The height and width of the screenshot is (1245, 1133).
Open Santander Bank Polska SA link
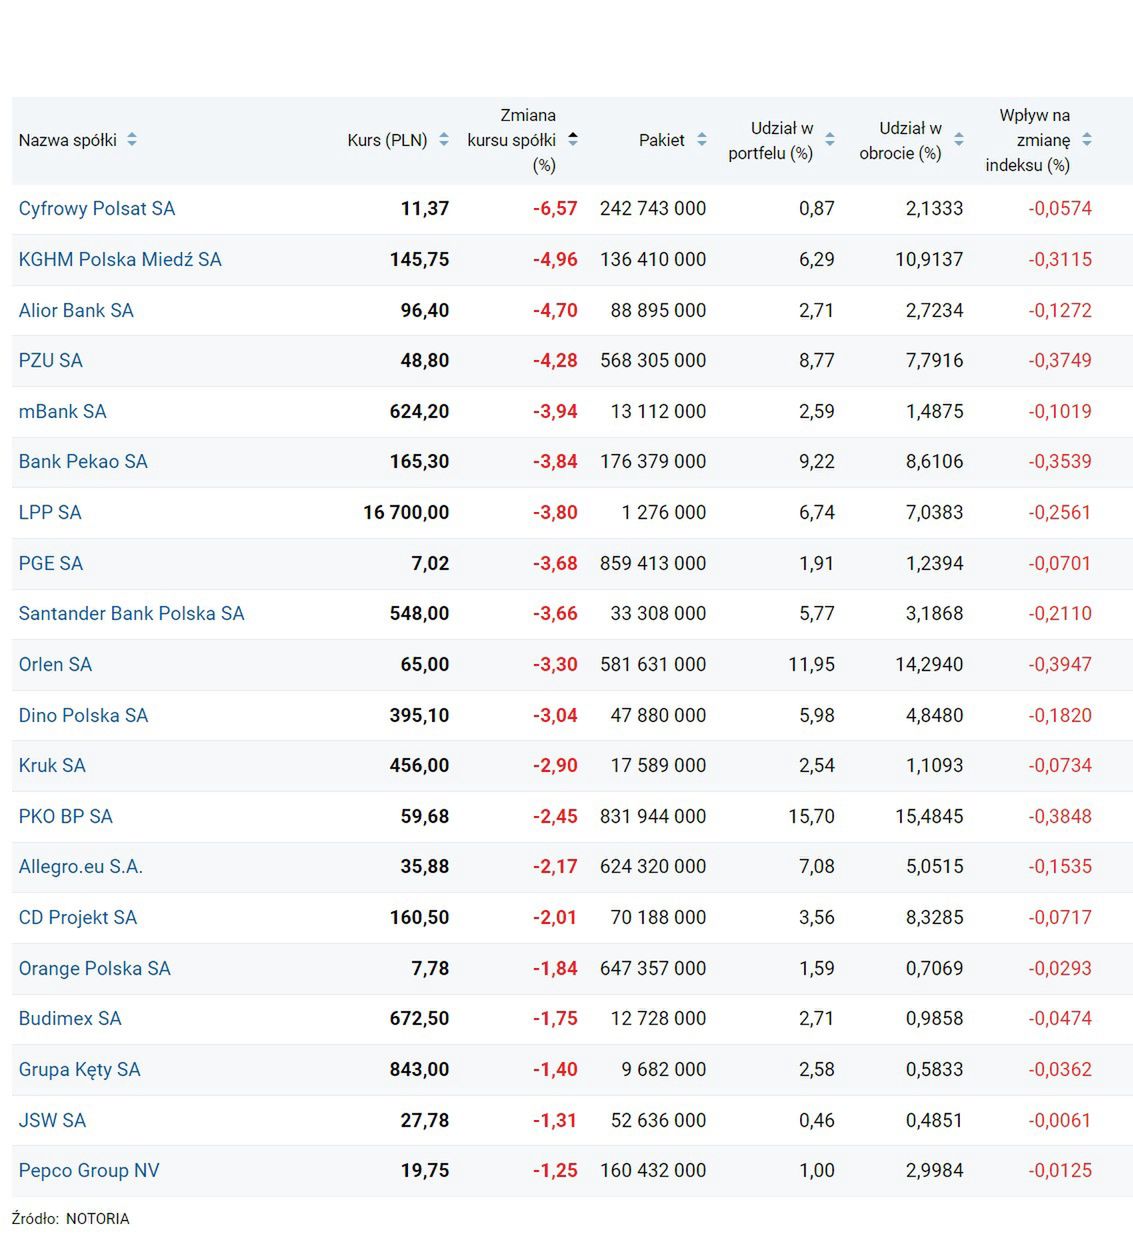click(x=131, y=614)
